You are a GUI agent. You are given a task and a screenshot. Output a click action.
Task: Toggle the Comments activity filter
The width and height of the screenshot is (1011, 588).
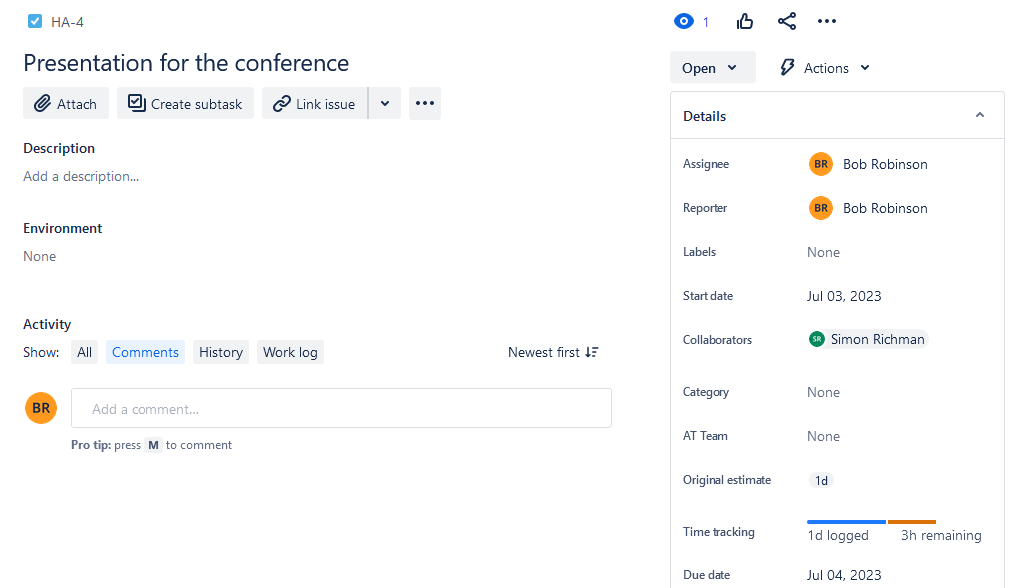[x=145, y=352]
